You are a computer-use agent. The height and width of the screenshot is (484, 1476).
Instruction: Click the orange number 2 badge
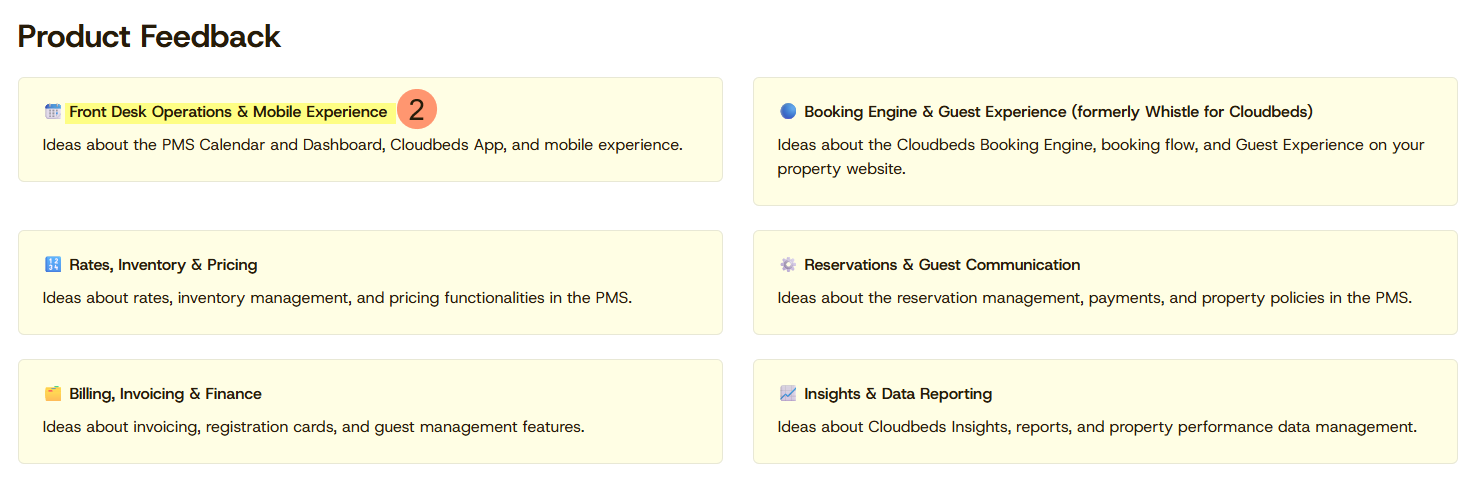pos(417,110)
